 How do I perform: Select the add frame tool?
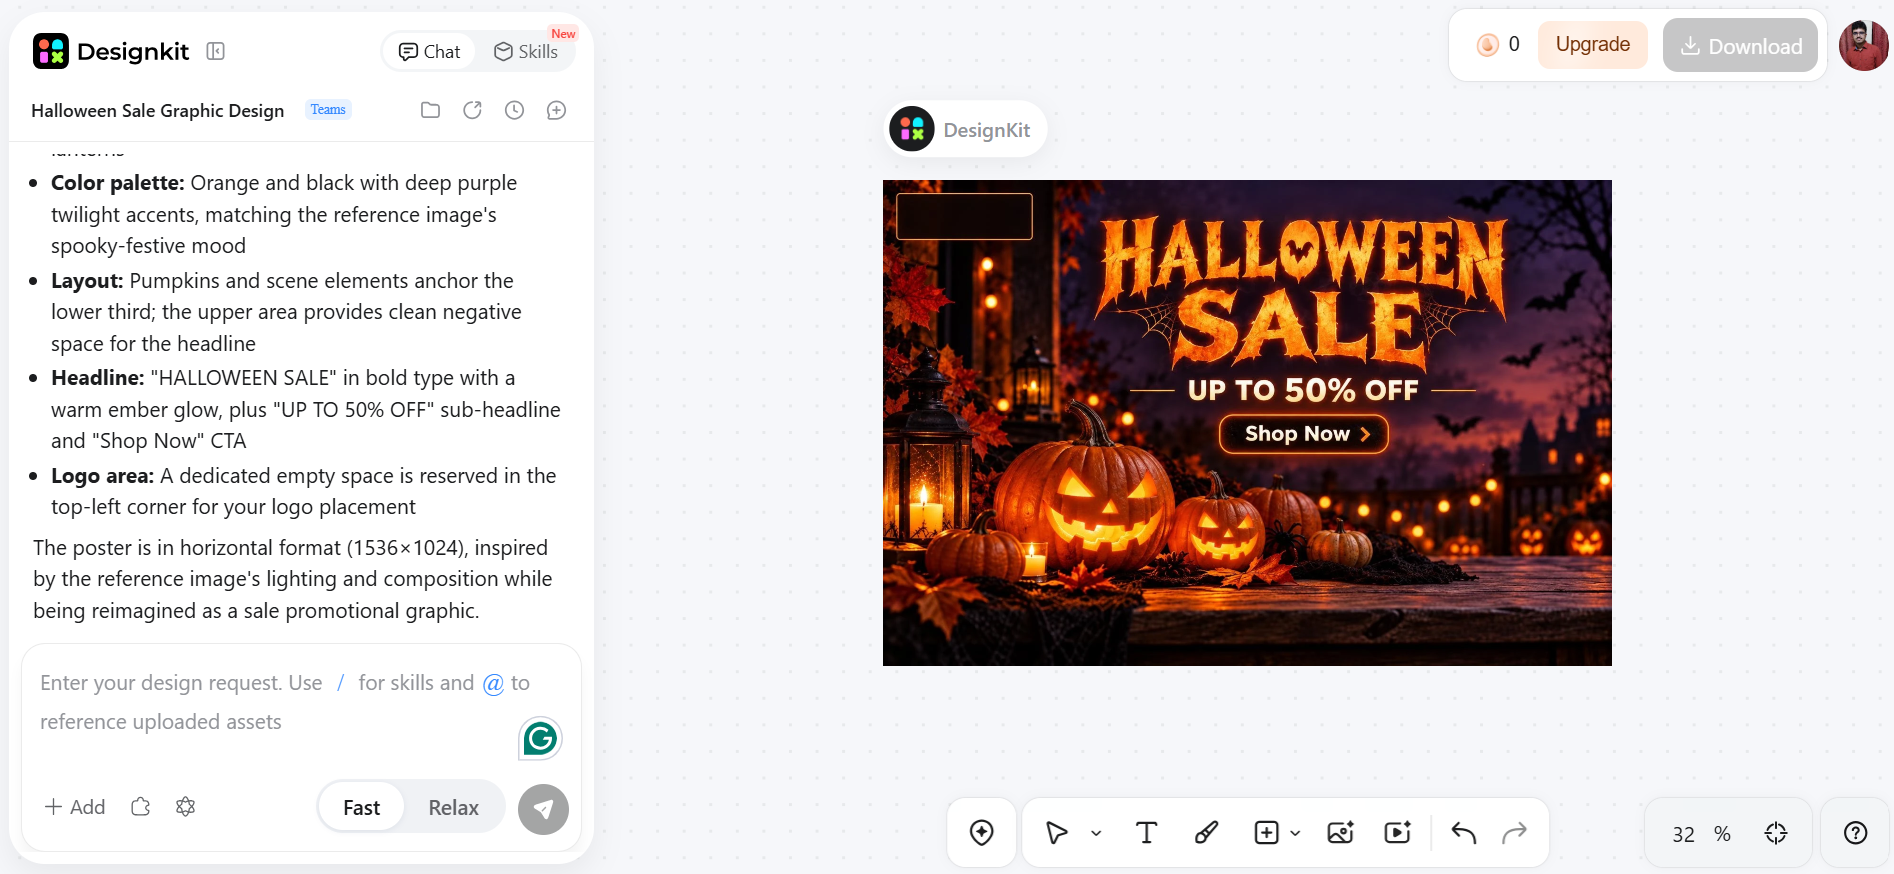[1266, 833]
